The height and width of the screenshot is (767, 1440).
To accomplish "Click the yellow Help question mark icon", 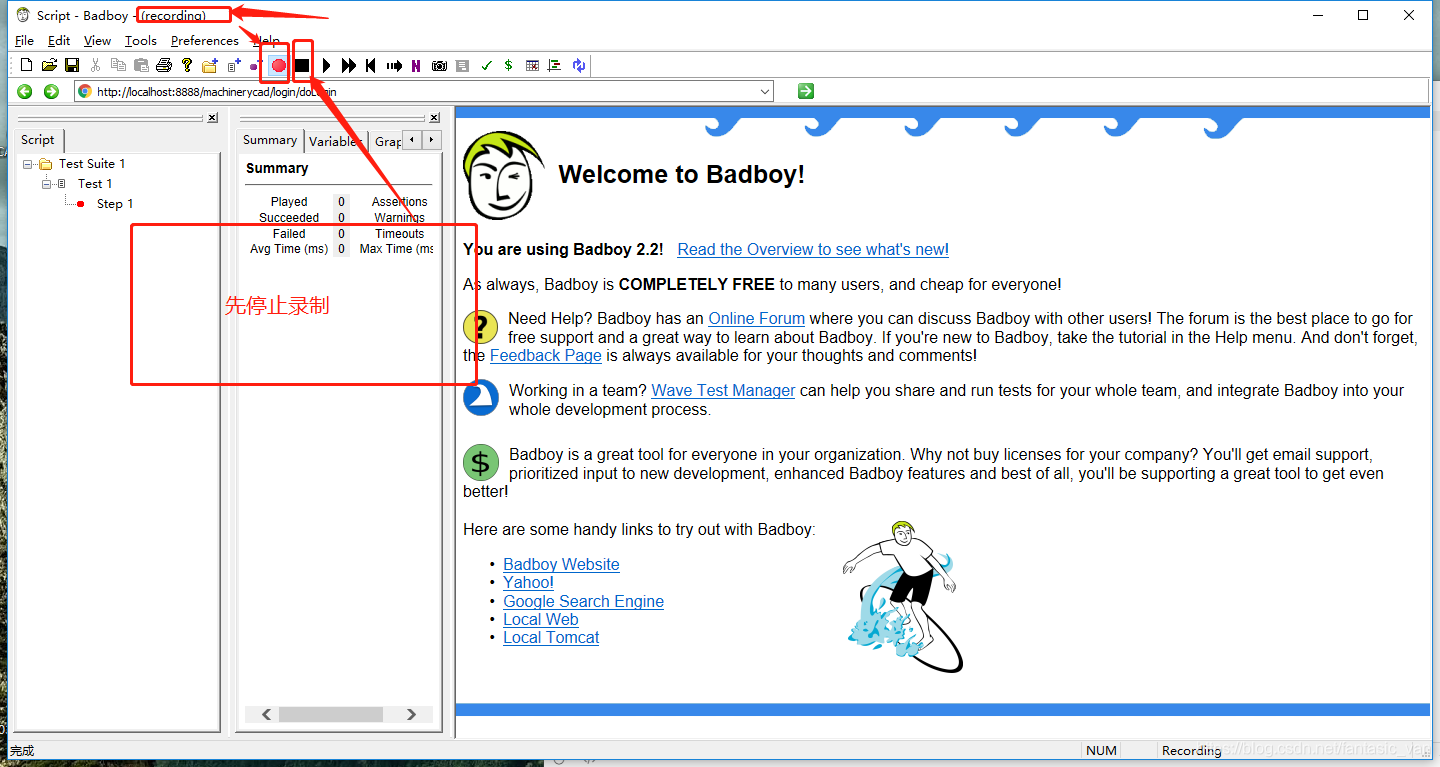I will [187, 65].
